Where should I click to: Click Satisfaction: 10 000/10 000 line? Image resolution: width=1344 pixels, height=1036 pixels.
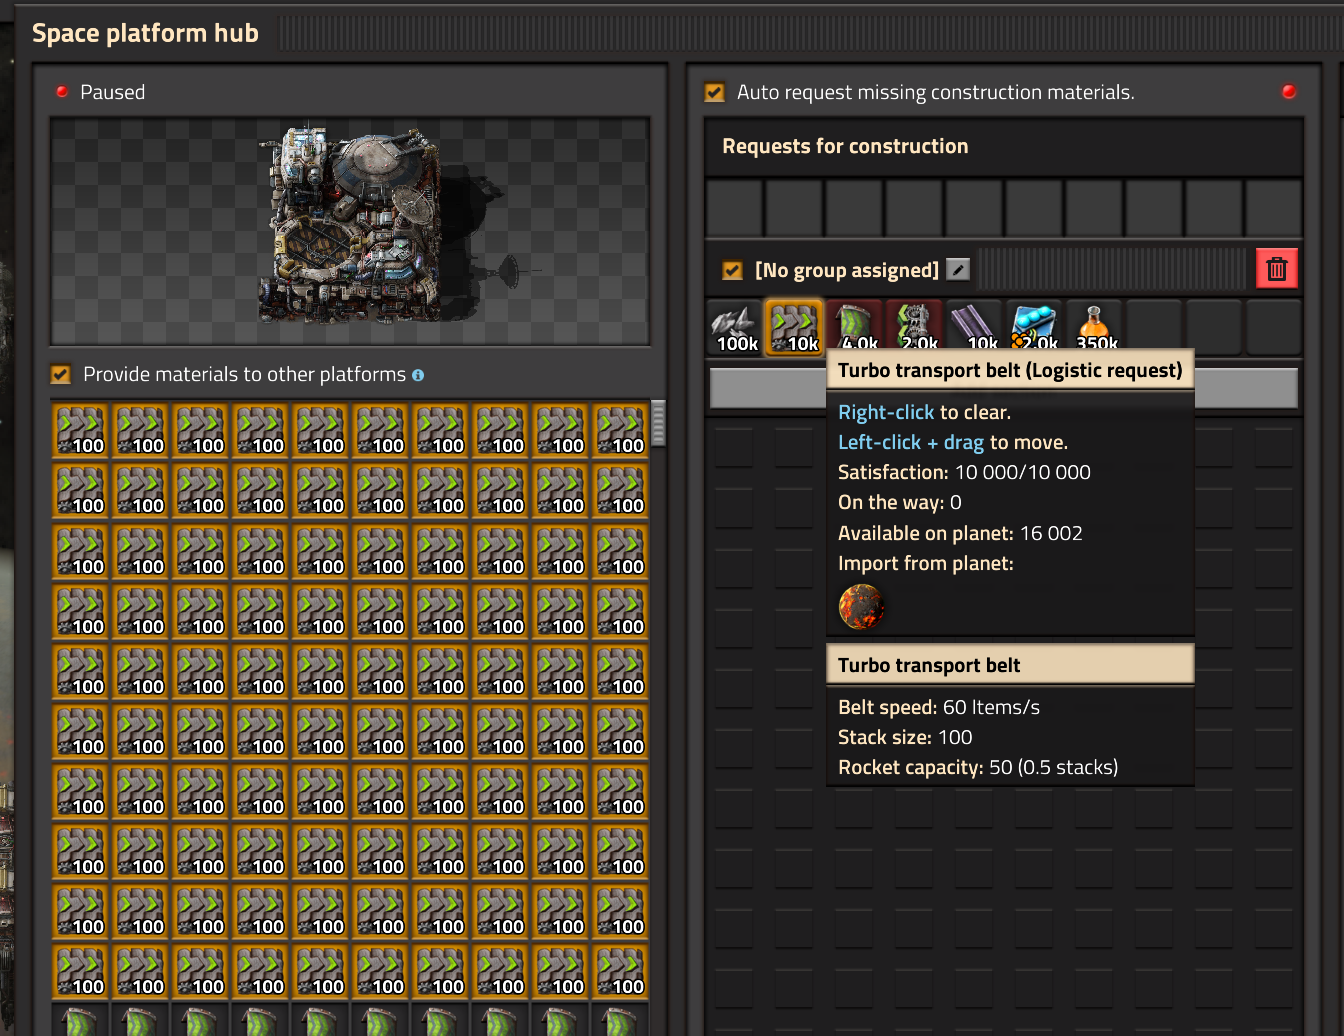[964, 472]
